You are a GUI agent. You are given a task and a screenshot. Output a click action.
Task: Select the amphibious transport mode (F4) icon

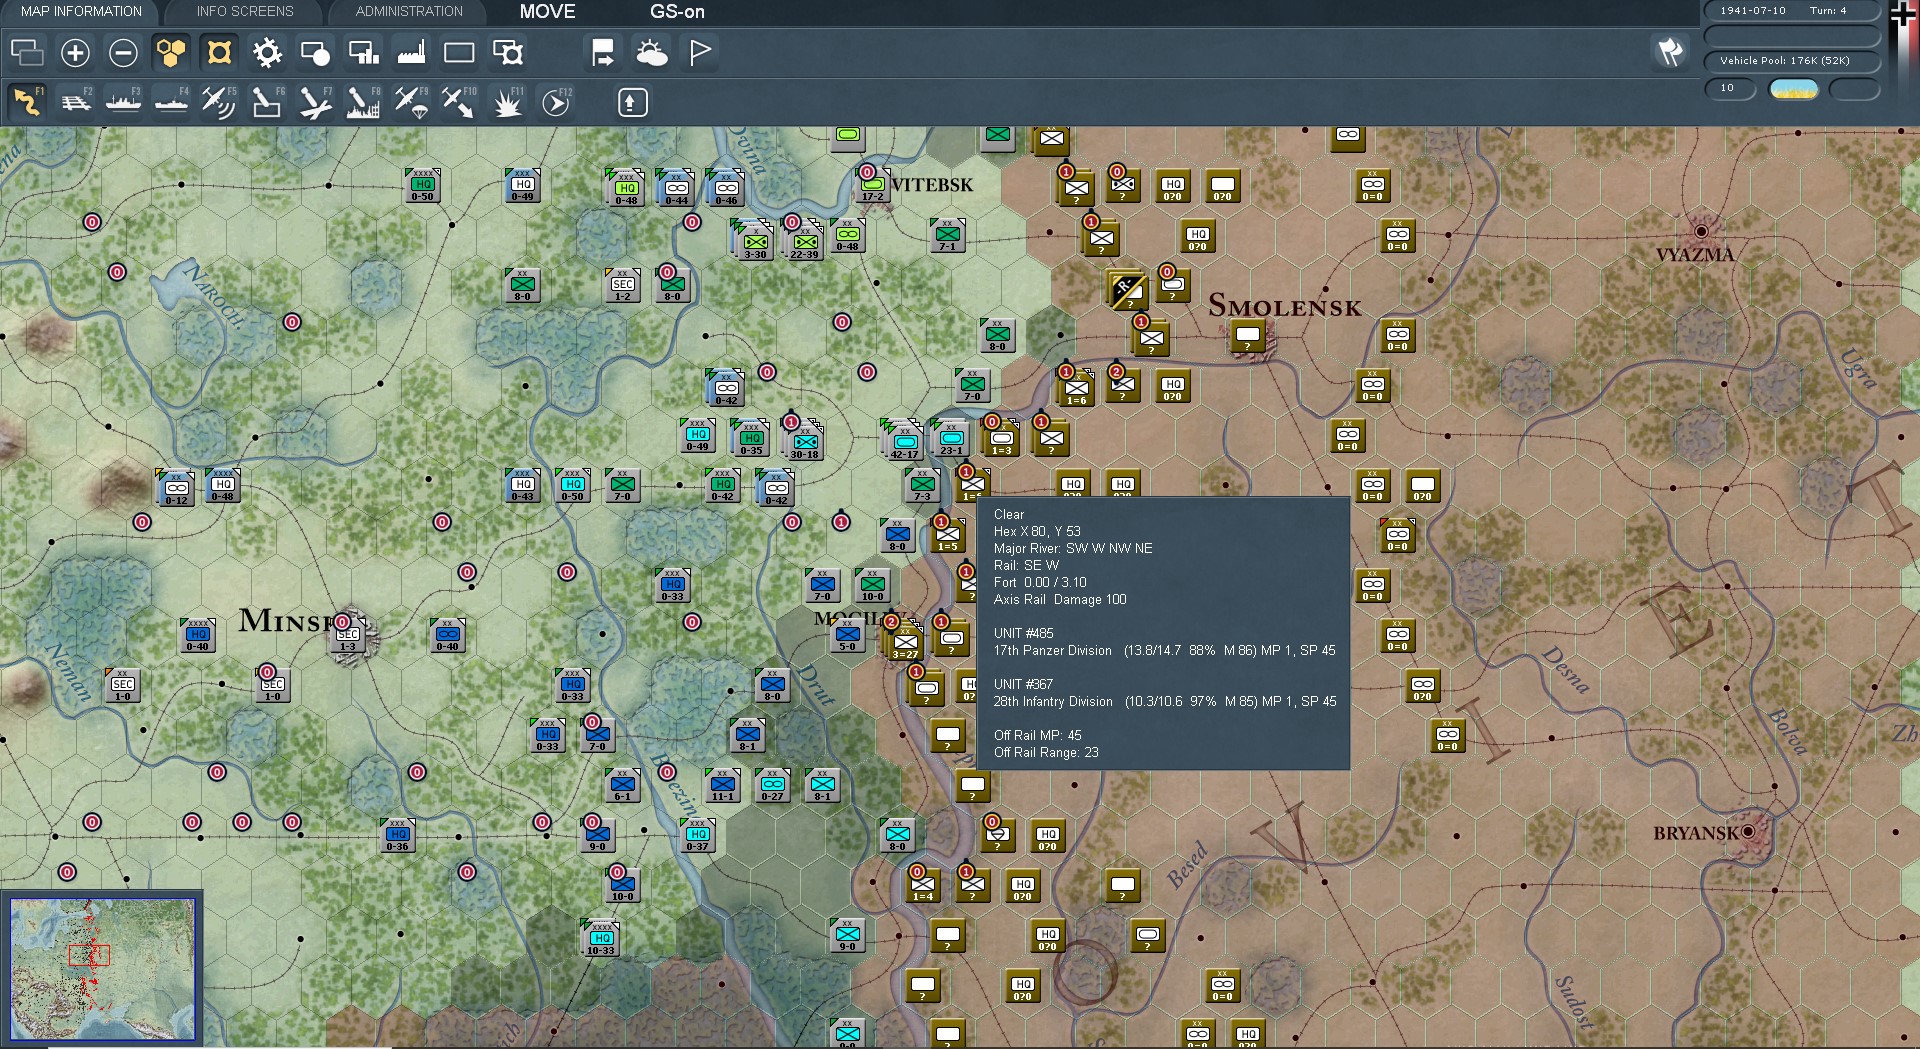tap(171, 103)
